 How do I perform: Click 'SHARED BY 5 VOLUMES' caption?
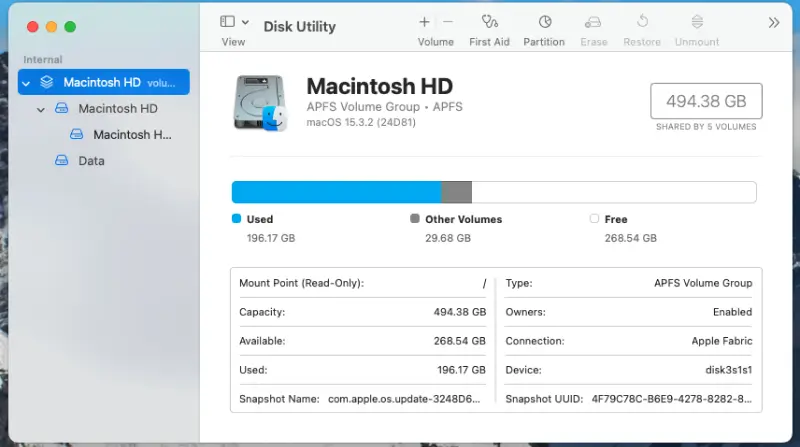[x=706, y=127]
